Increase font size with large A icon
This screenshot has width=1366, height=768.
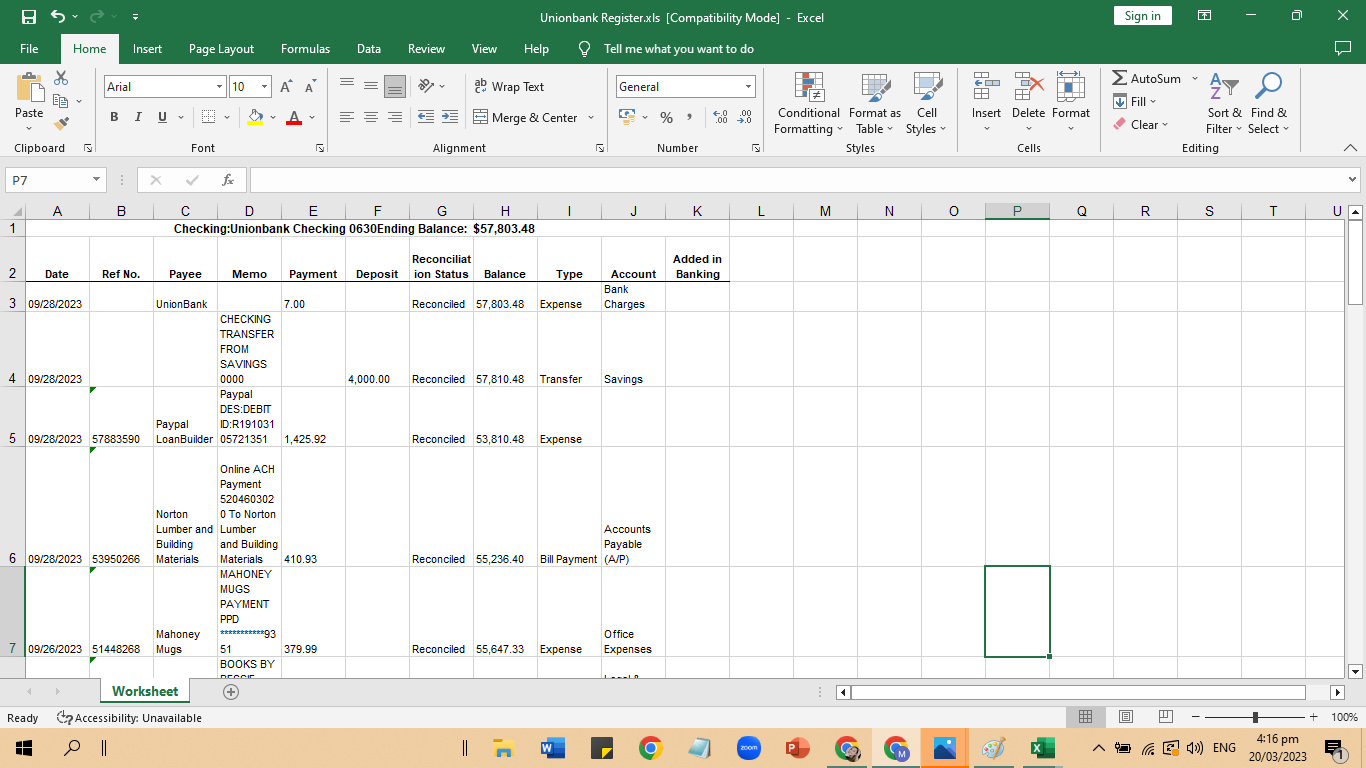(x=285, y=87)
